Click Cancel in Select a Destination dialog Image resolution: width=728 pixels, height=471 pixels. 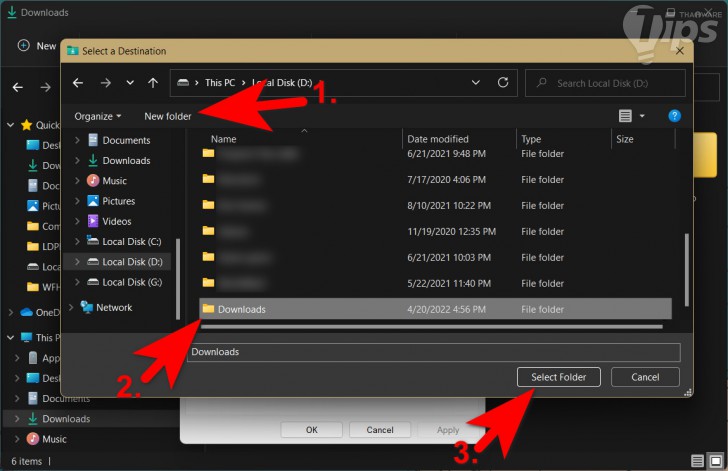coord(645,377)
